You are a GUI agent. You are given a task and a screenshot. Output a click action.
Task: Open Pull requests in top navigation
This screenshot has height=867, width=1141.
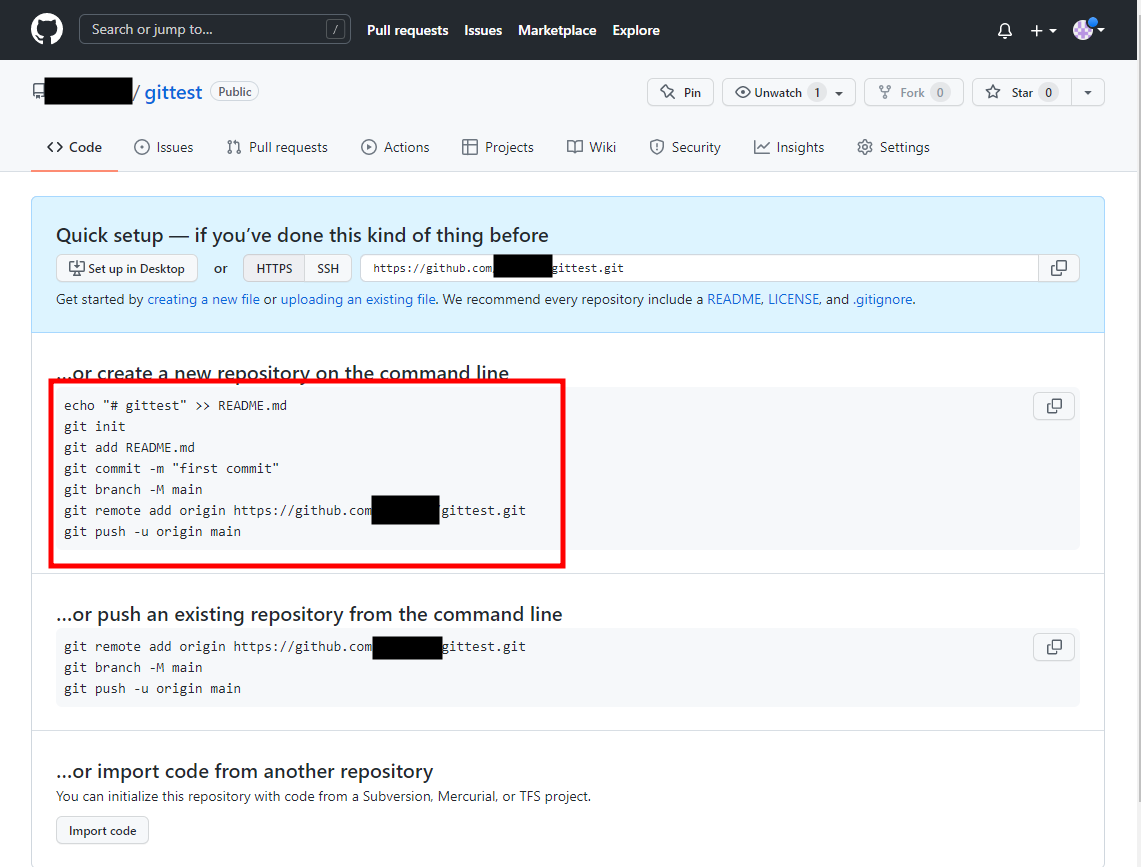408,31
